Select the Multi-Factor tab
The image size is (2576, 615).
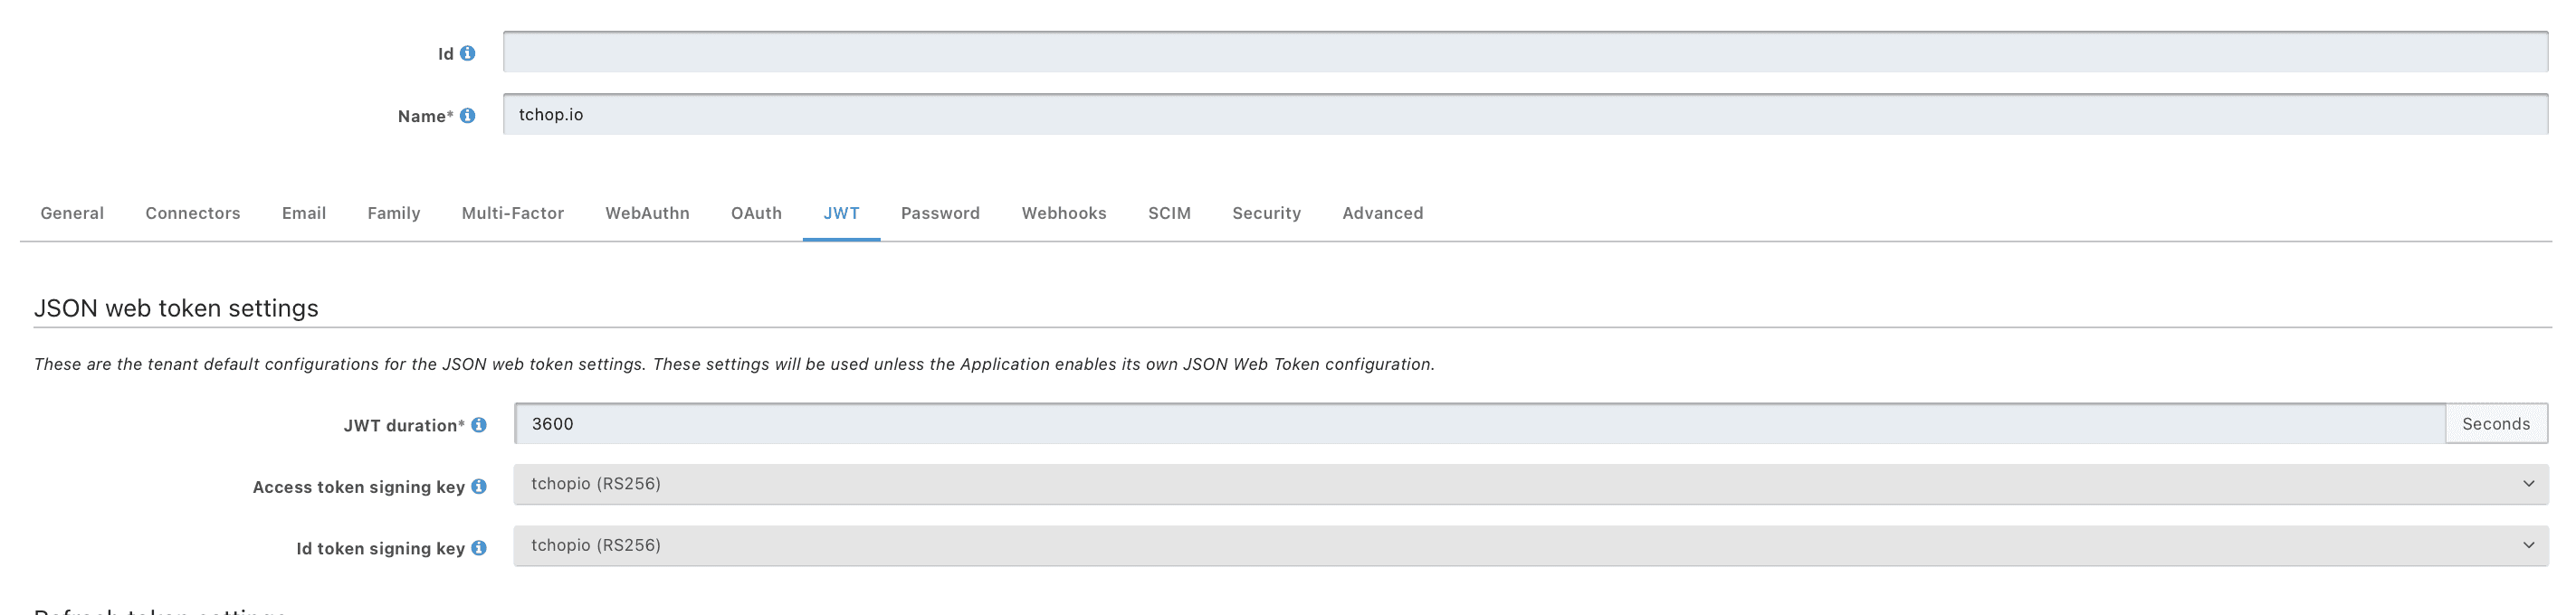point(513,213)
